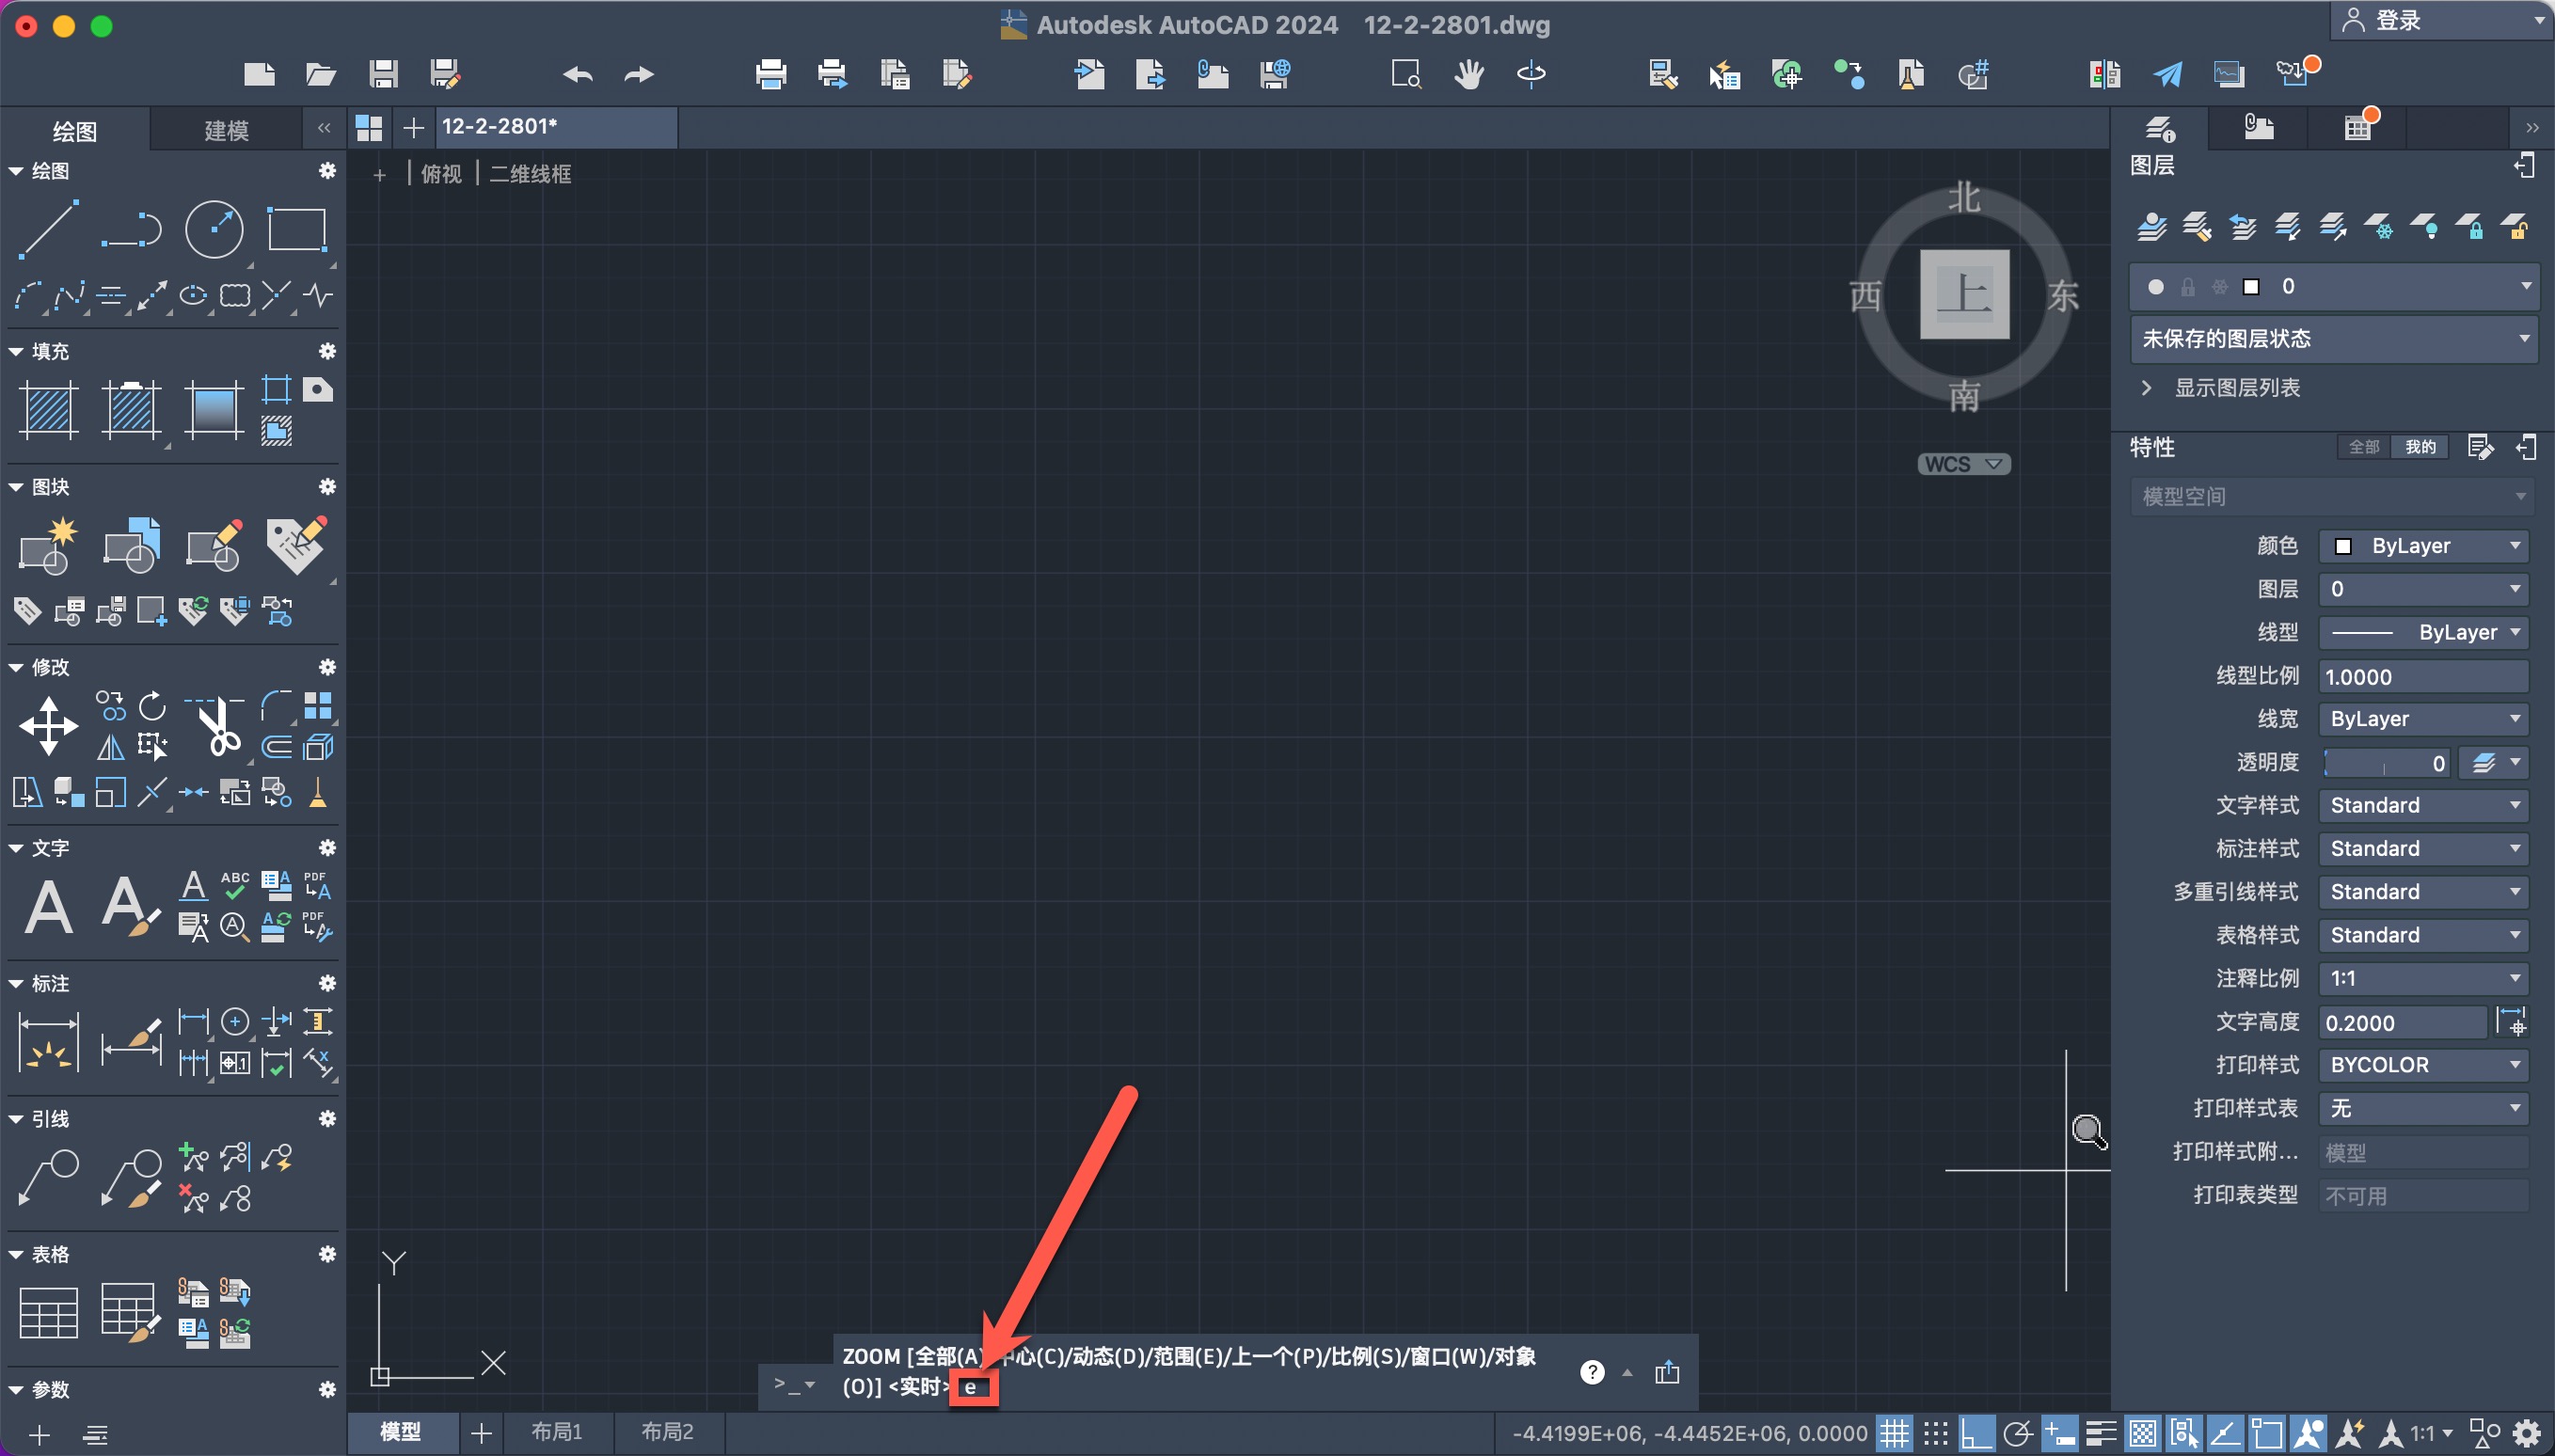
Task: Choose the Rectangle tool
Action: point(297,228)
